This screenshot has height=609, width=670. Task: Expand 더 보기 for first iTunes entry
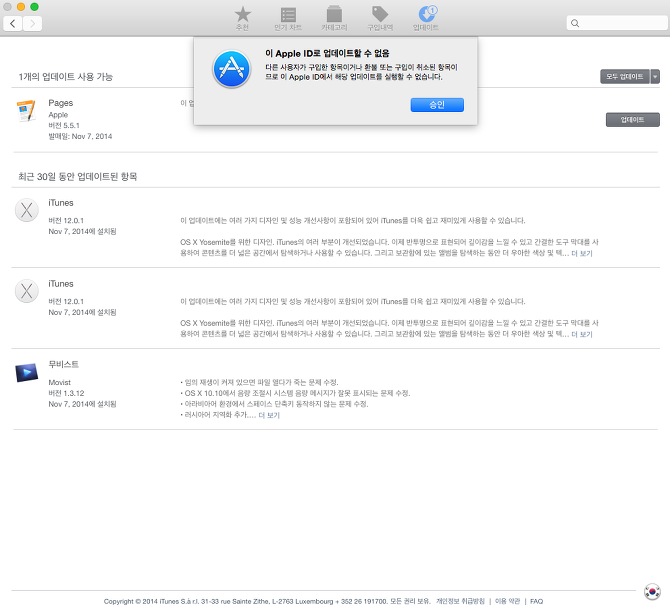pos(582,253)
